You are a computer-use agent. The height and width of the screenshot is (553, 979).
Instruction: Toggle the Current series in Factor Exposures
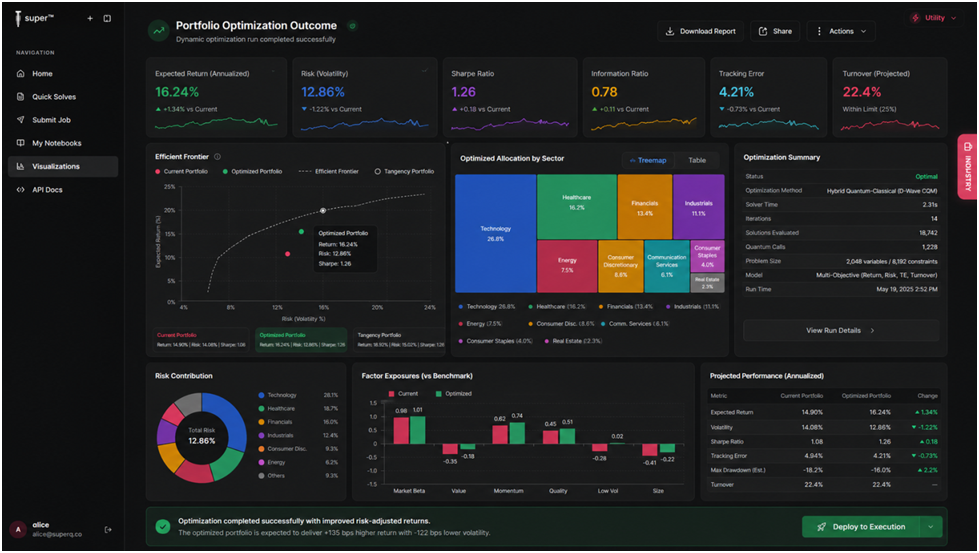403,394
